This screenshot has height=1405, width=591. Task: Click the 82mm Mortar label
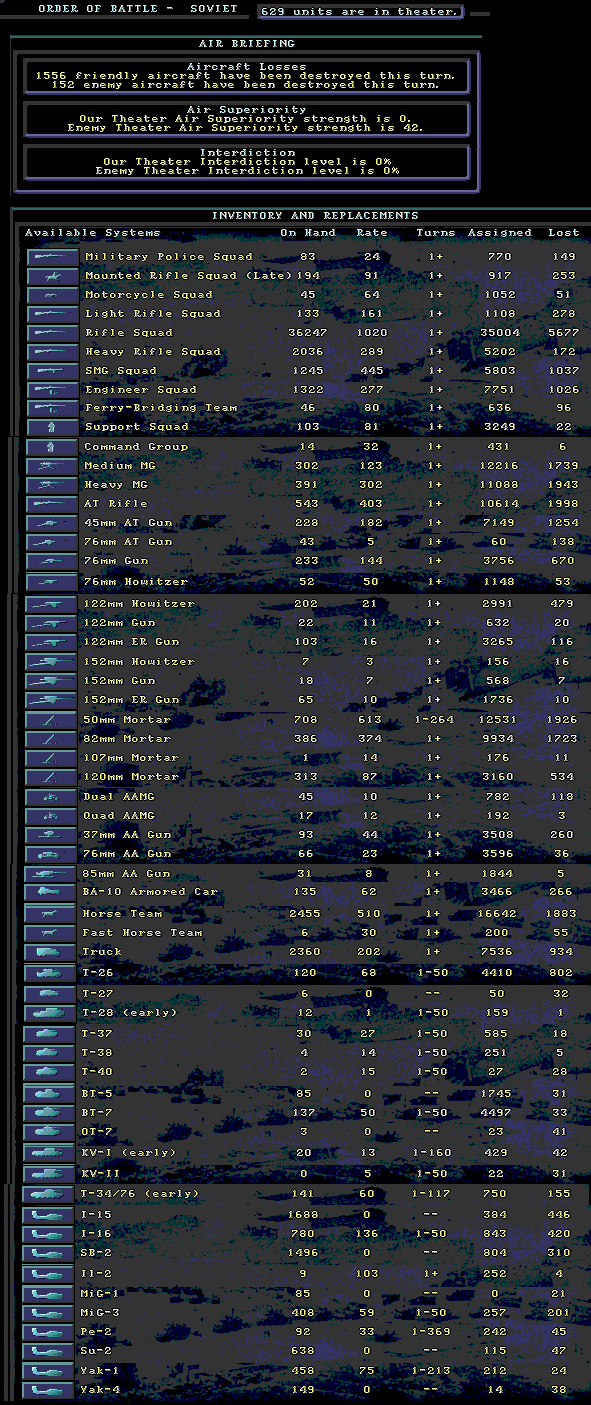[x=128, y=739]
